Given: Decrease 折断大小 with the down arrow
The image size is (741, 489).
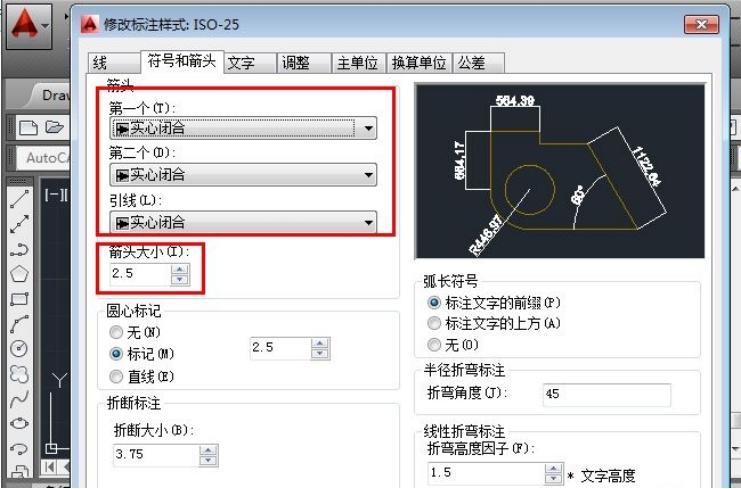Looking at the screenshot, I should (208, 460).
